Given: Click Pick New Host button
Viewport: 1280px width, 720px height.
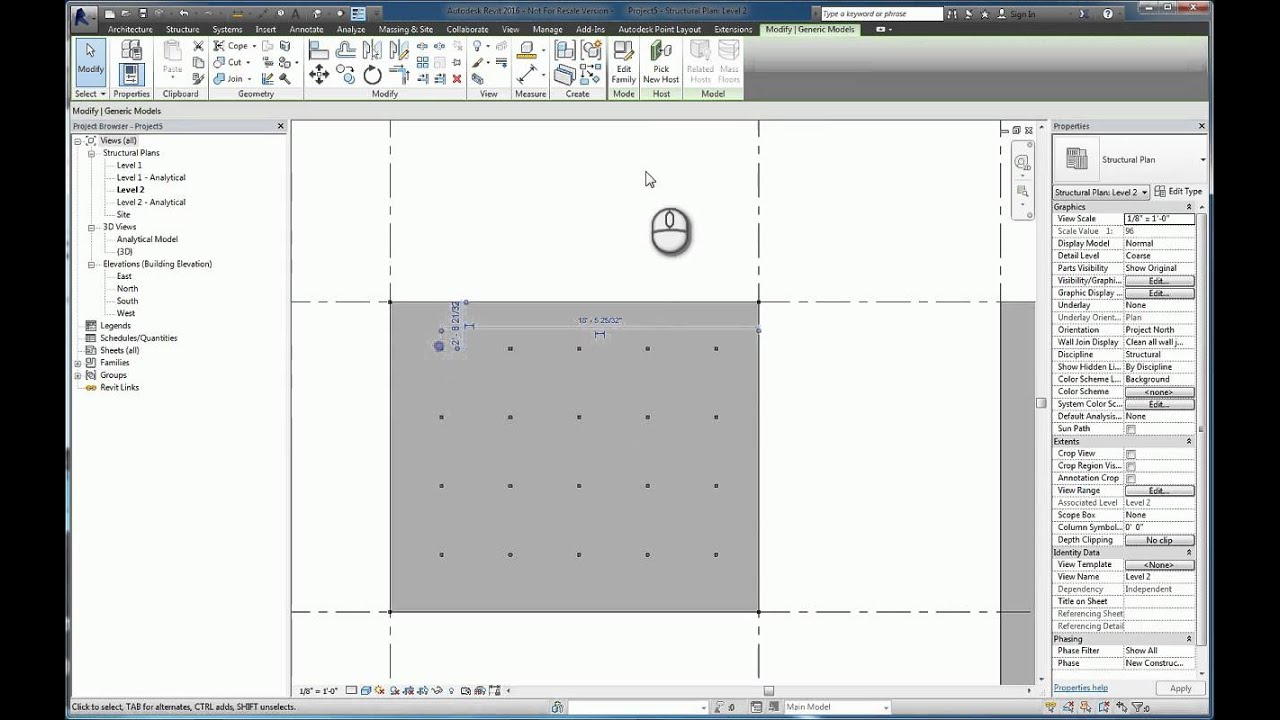Looking at the screenshot, I should 661,63.
